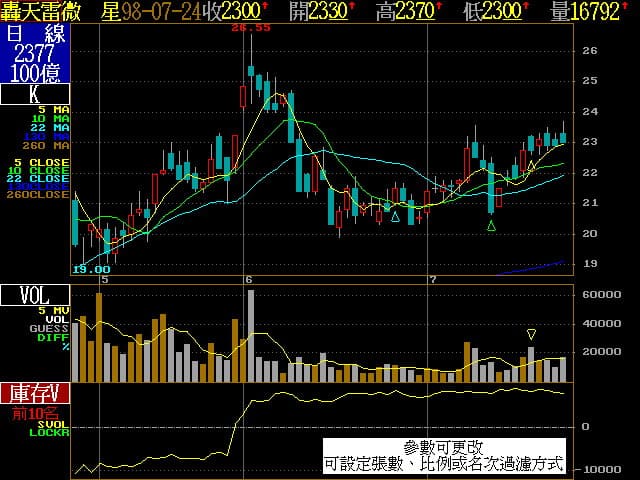
Task: Toggle the 22 MA legend line
Action: 53,127
